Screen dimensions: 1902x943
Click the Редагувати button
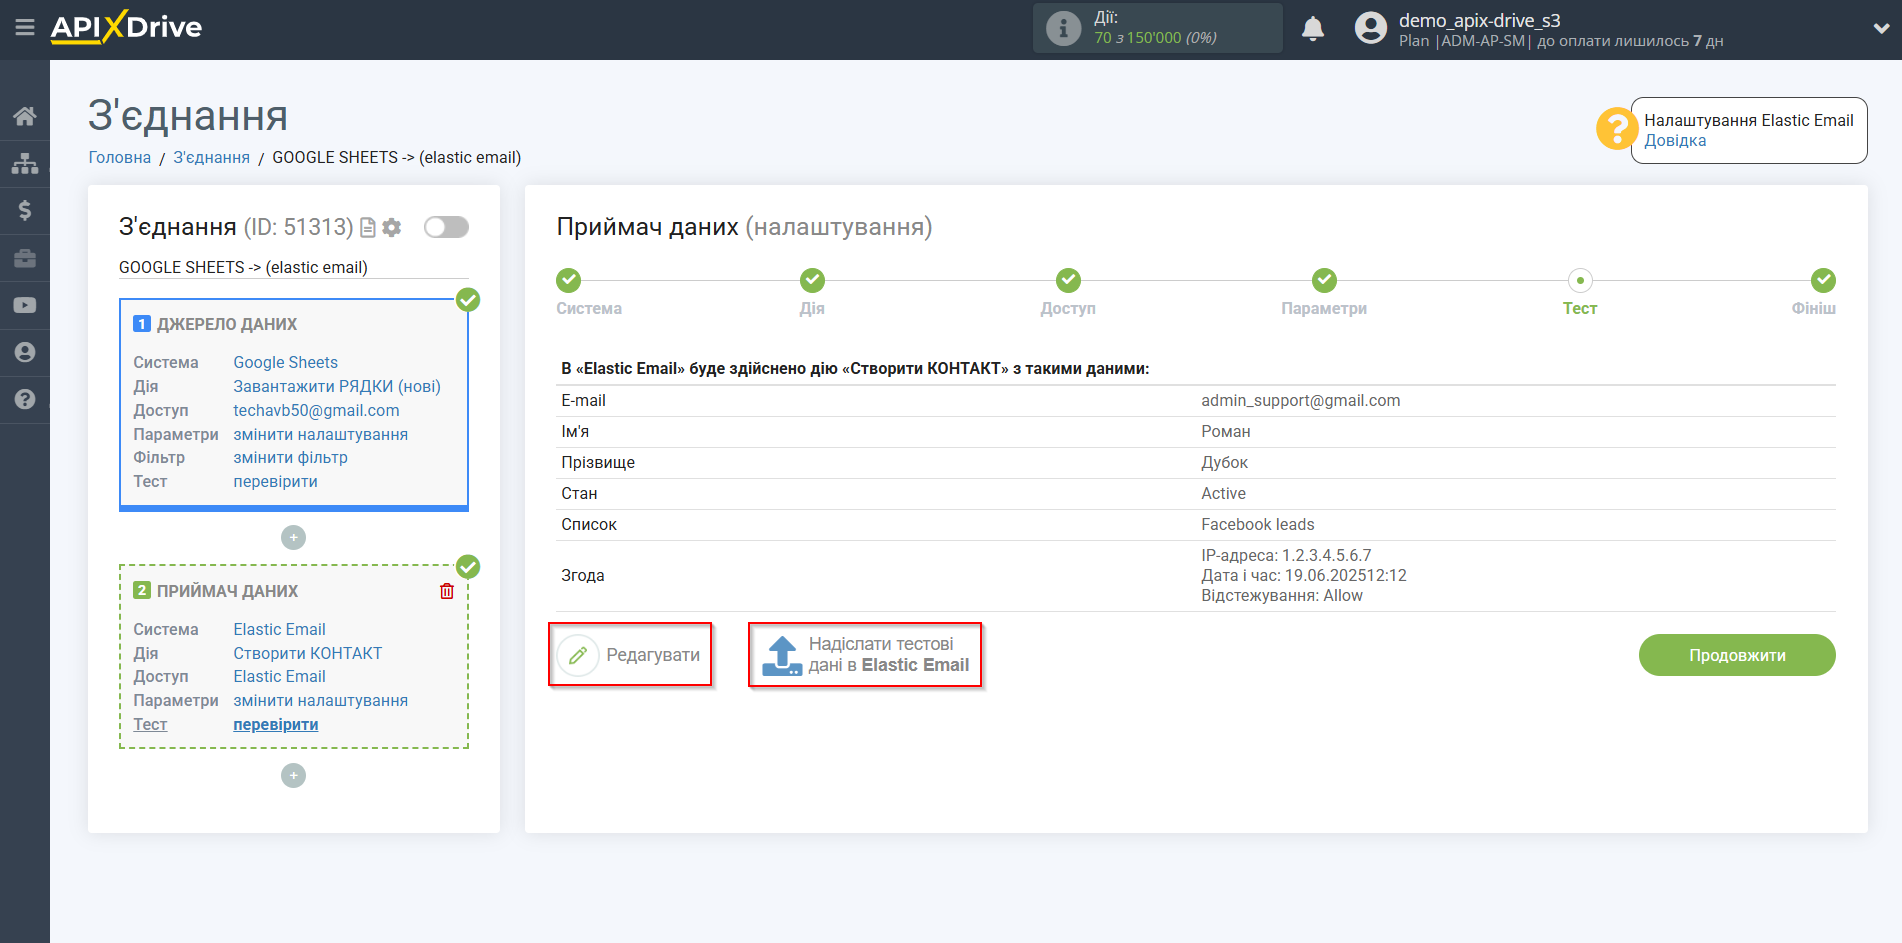click(630, 655)
